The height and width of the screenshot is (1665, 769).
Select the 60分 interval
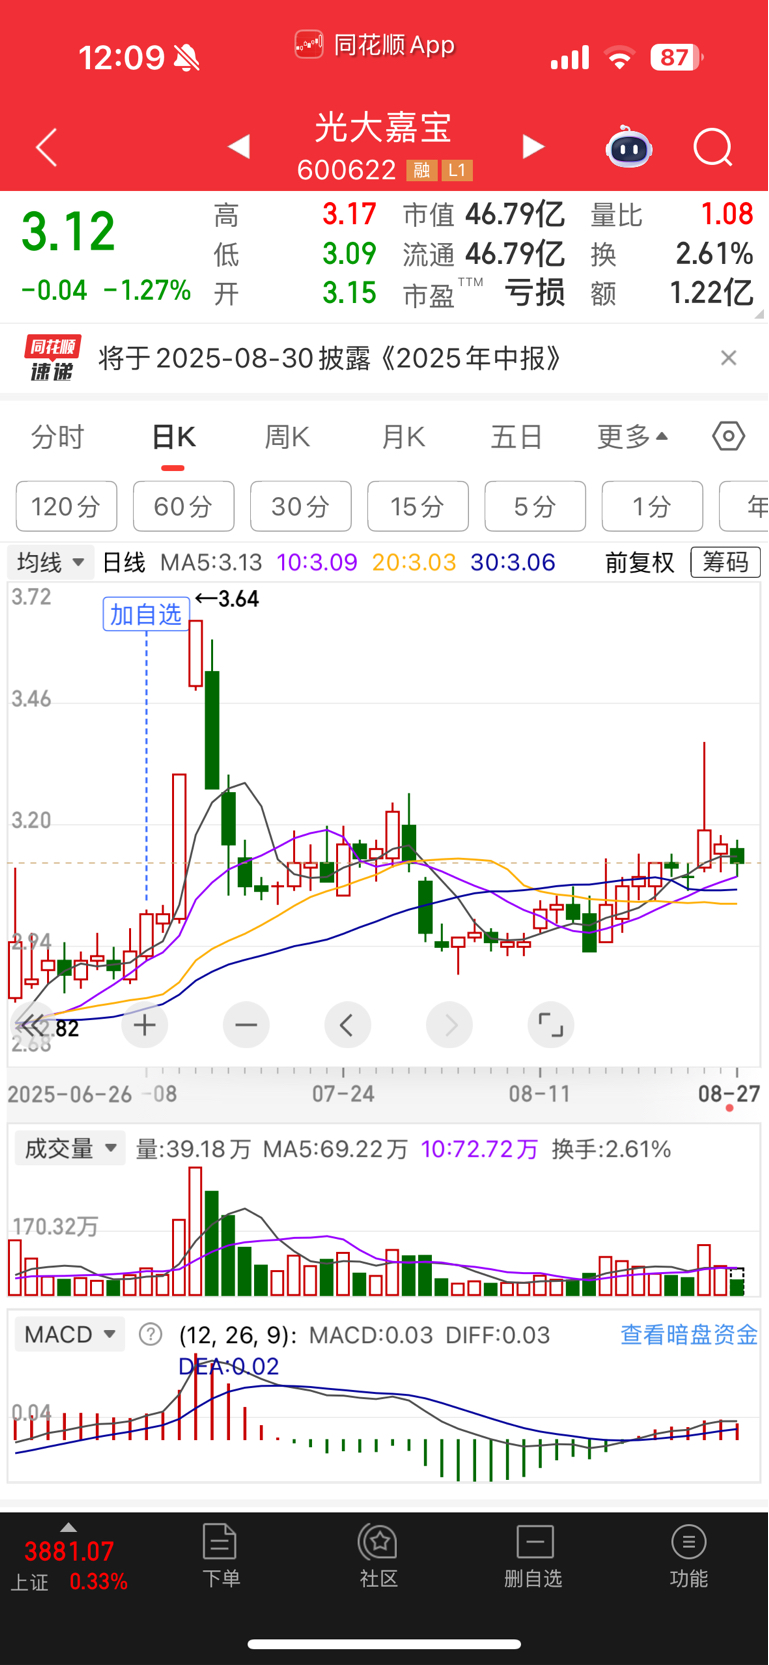[x=183, y=506]
